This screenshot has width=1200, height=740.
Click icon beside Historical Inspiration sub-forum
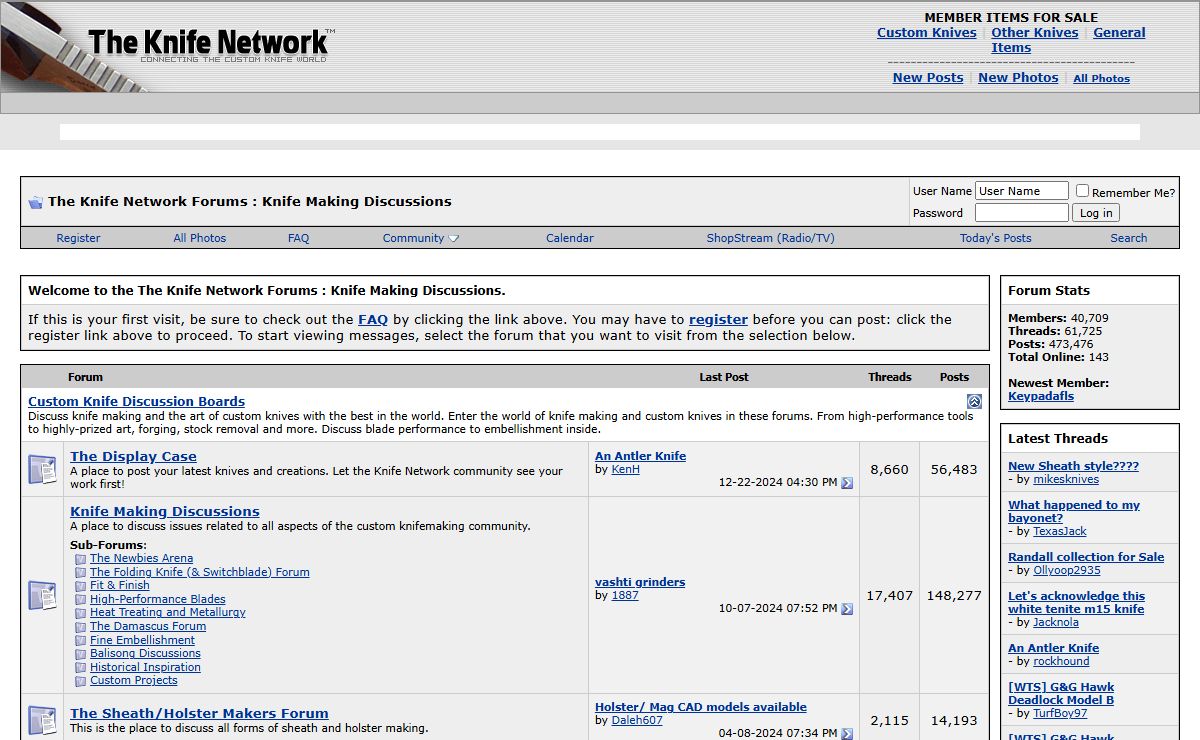click(x=81, y=668)
